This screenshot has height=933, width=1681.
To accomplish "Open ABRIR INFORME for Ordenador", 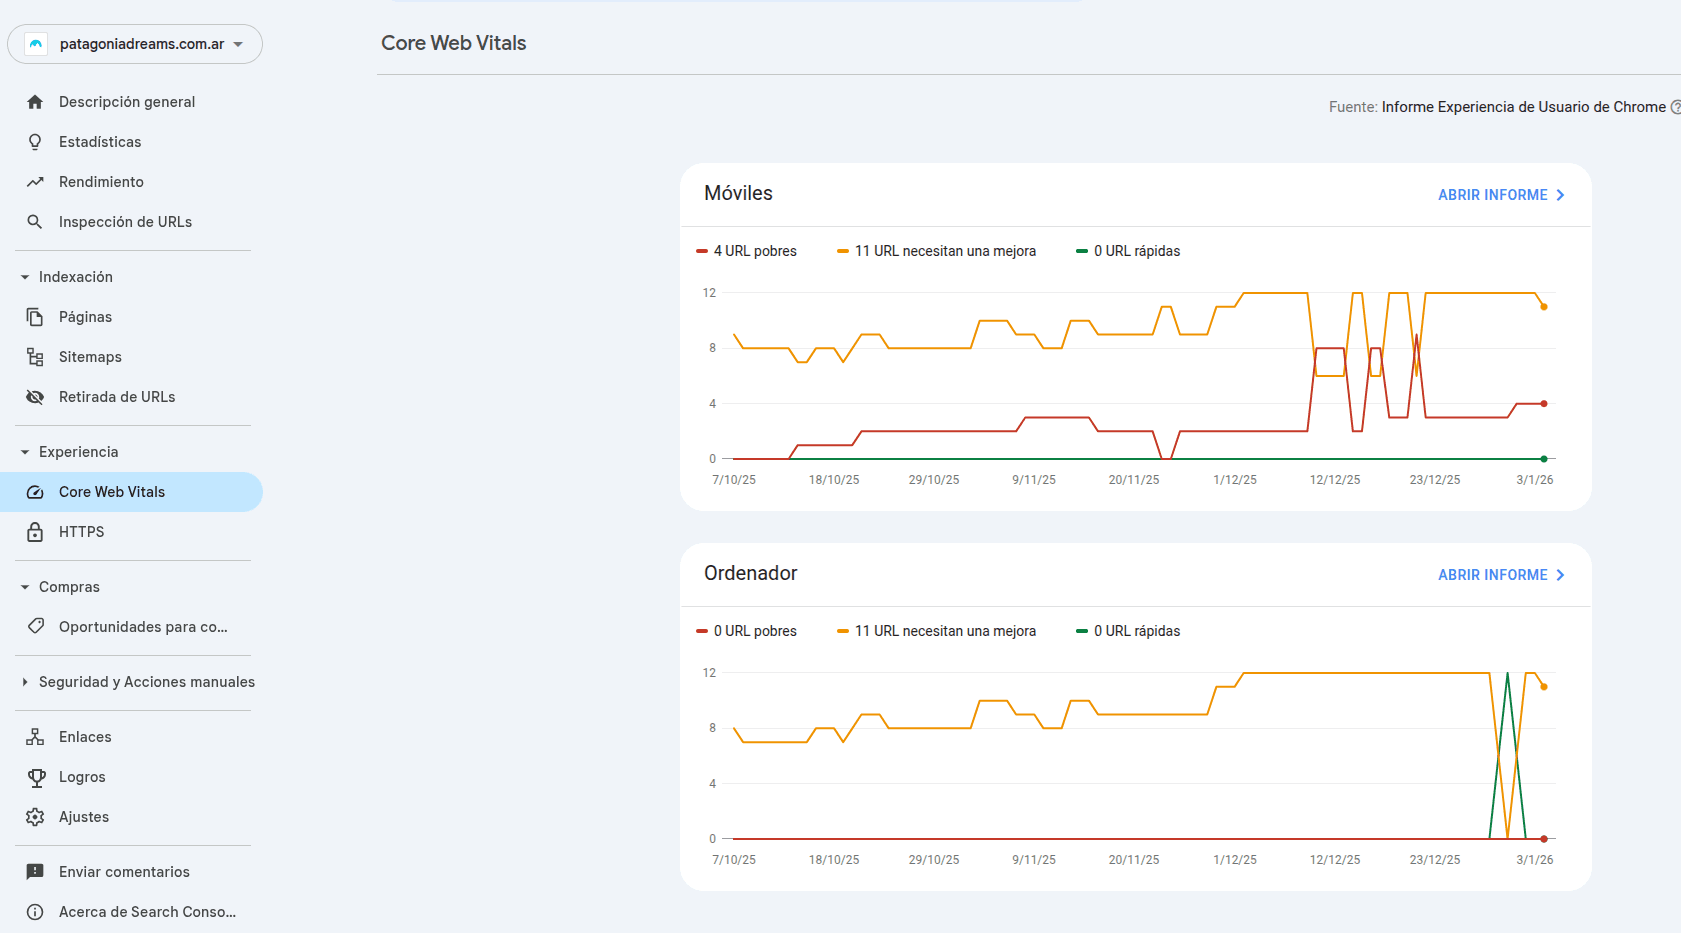I will 1501,575.
